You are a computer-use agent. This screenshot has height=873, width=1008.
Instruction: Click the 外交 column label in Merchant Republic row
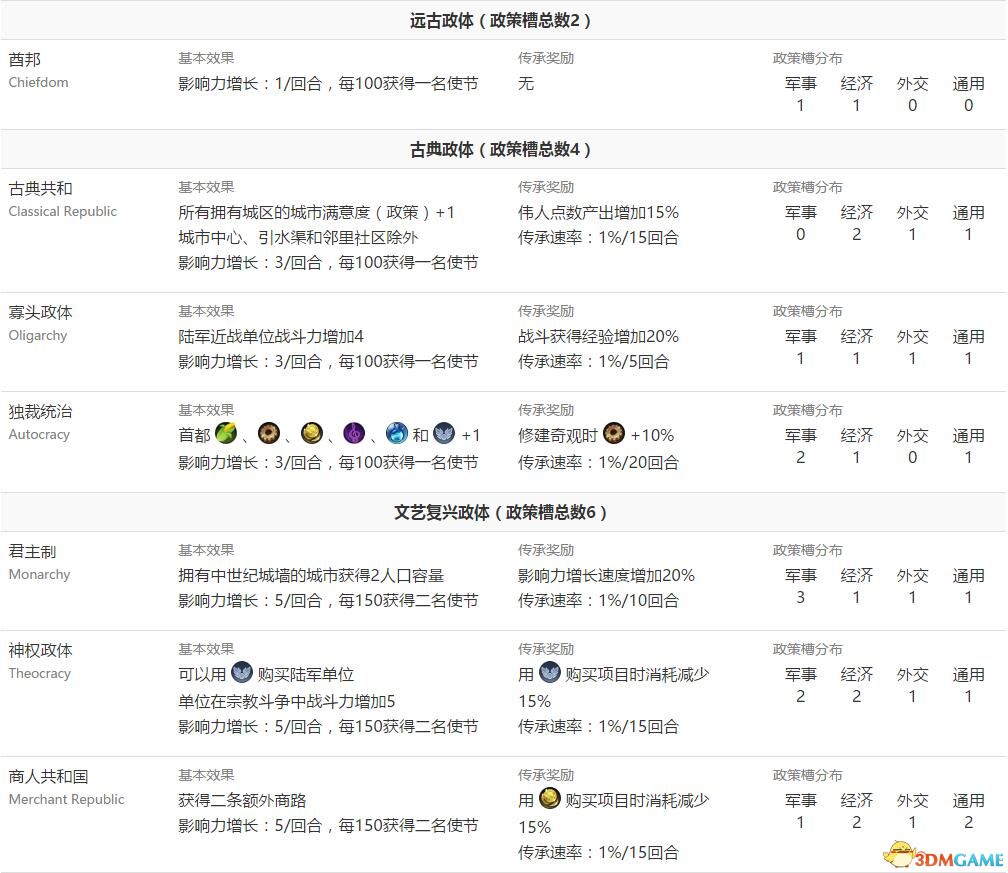(912, 801)
